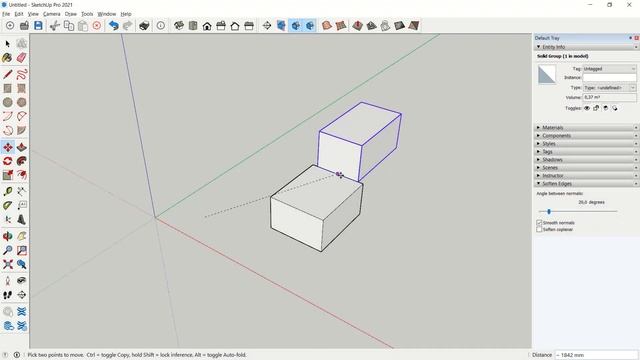Open Model Info icon

pyautogui.click(x=161, y=26)
